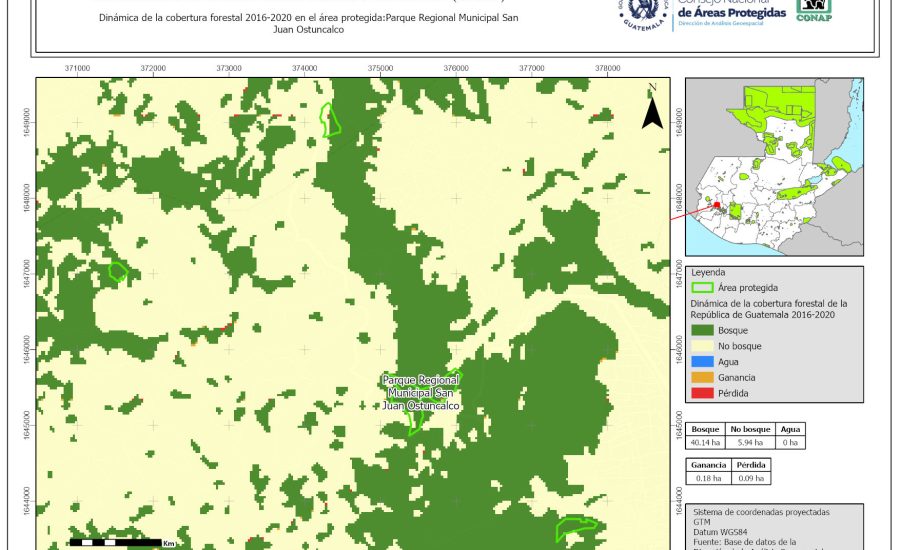900x550 pixels.
Task: Select the Ganancia orange legend swatch
Action: point(703,377)
